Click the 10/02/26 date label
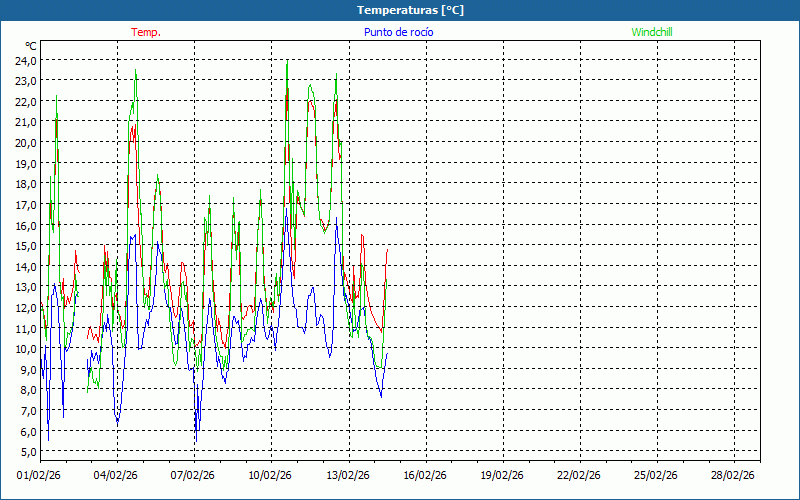Viewport: 800px width, 500px height. click(x=271, y=476)
